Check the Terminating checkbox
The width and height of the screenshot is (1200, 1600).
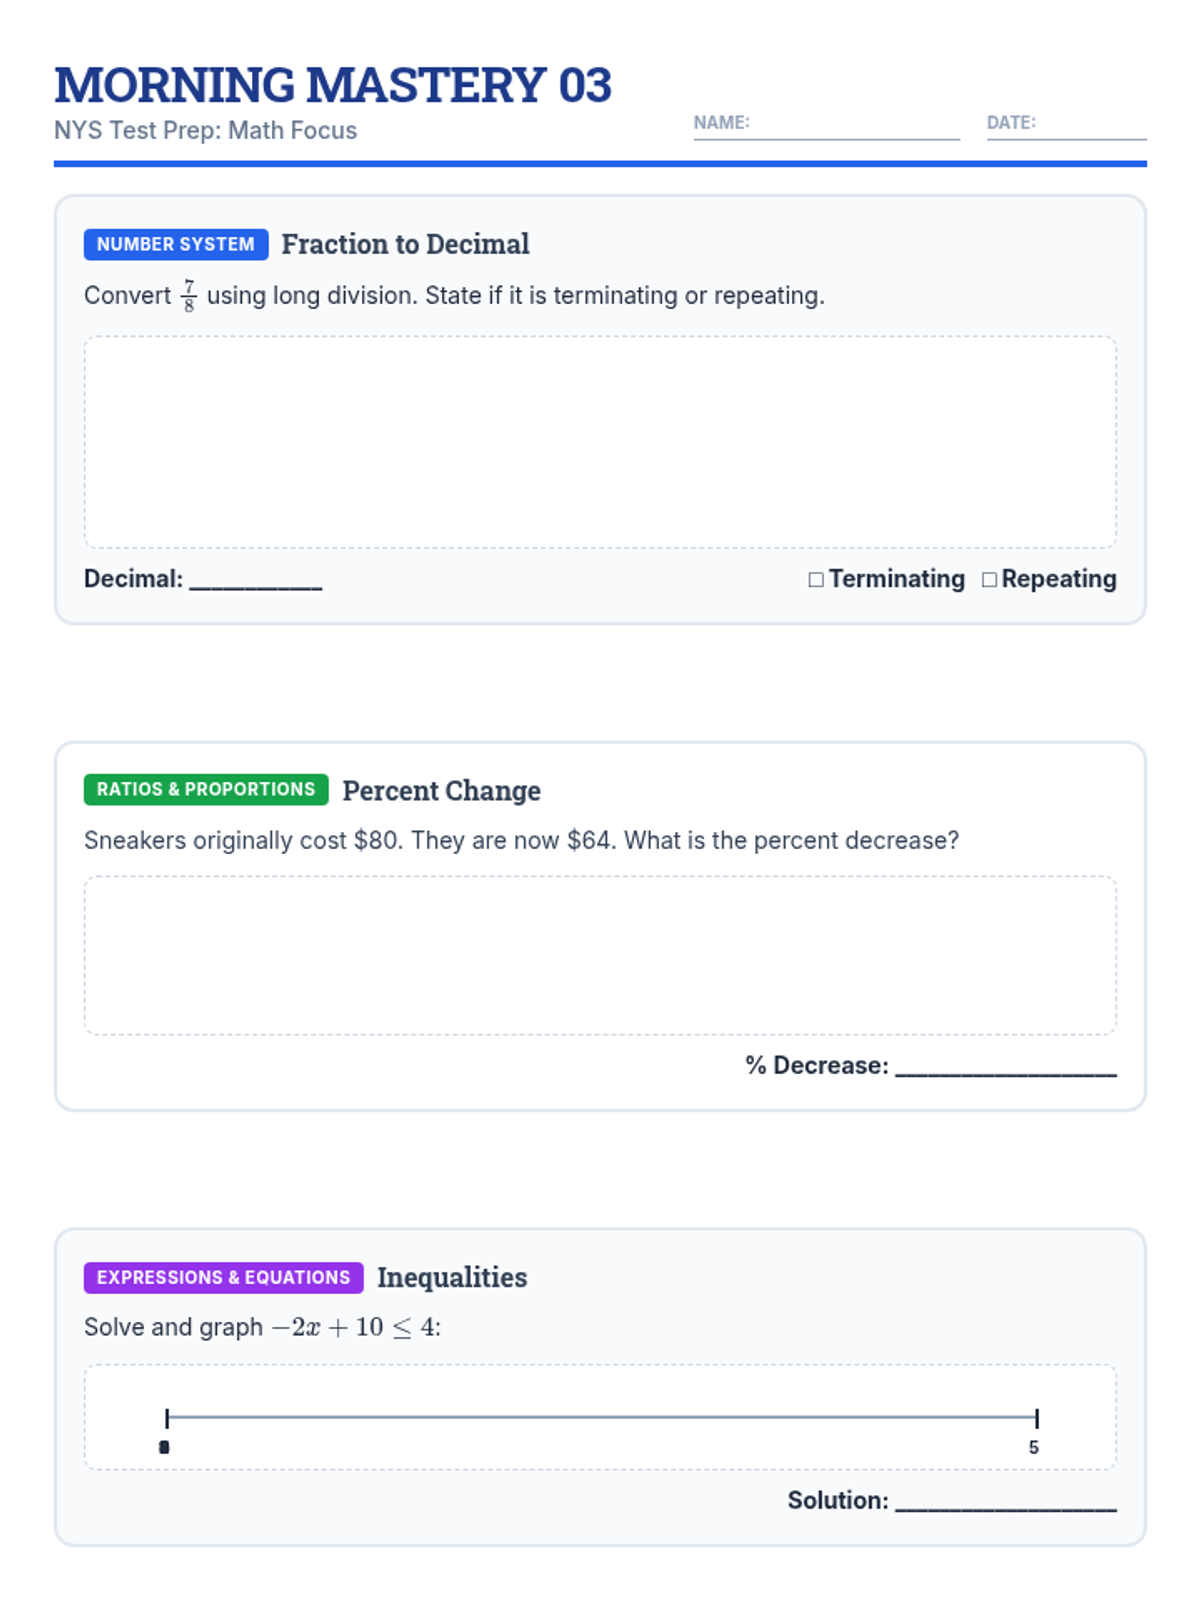(x=816, y=580)
